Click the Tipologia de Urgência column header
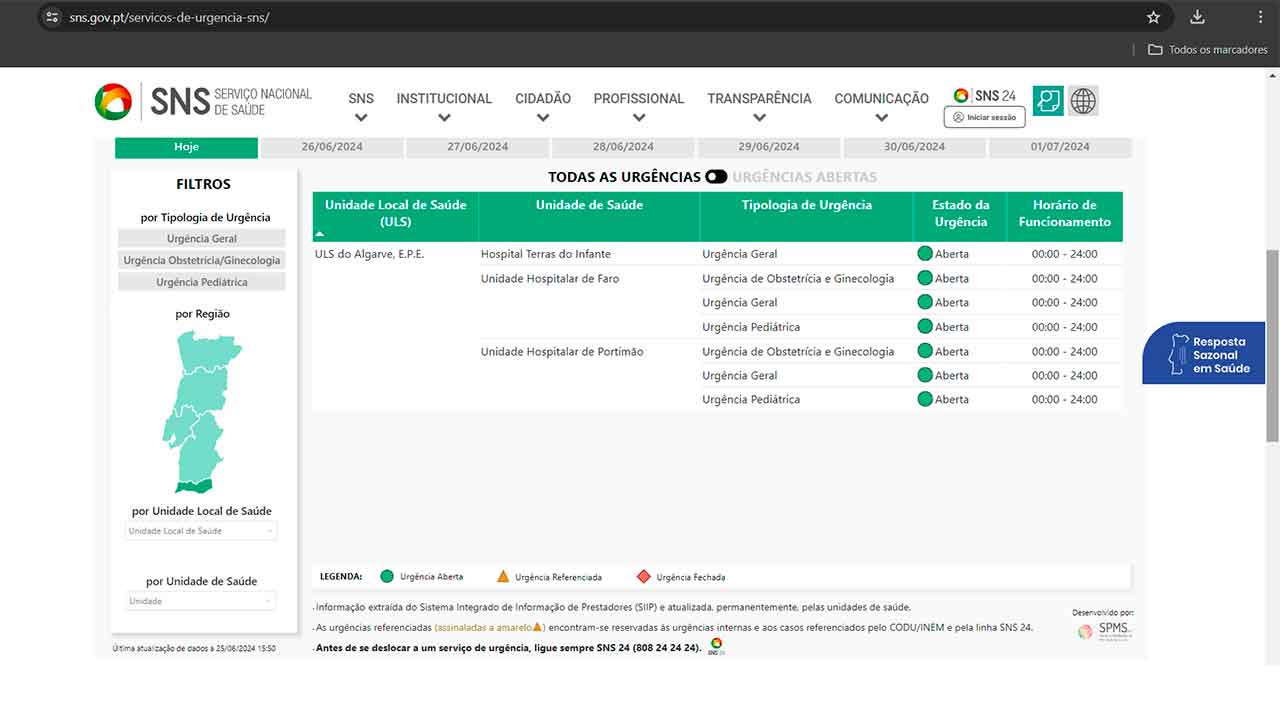The image size is (1280, 720). (806, 216)
